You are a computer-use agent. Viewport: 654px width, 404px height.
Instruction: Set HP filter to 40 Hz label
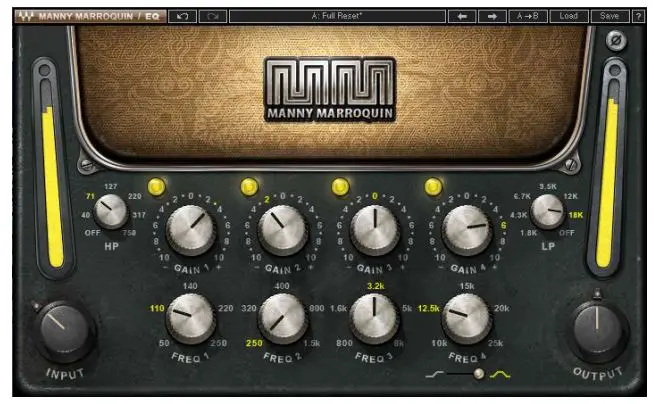tap(86, 215)
